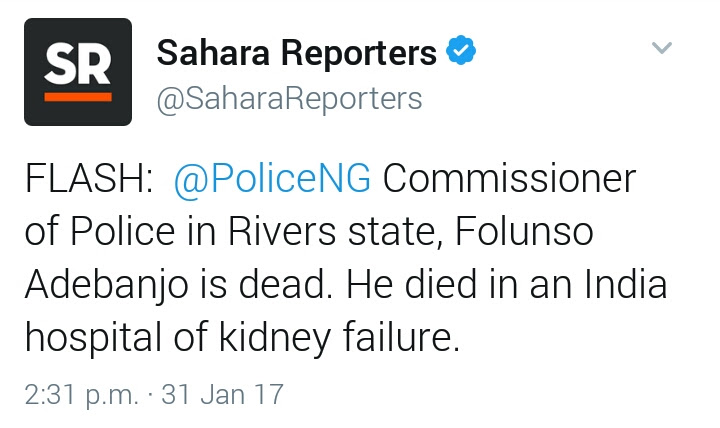Click the word Commissioner in the tweet
The width and height of the screenshot is (720, 428).
point(509,178)
